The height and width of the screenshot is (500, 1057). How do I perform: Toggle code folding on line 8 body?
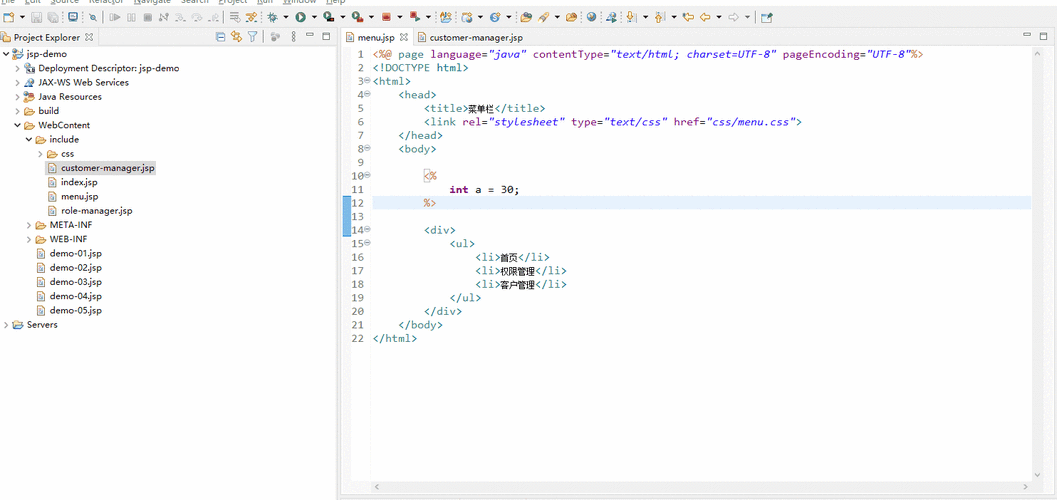point(367,148)
